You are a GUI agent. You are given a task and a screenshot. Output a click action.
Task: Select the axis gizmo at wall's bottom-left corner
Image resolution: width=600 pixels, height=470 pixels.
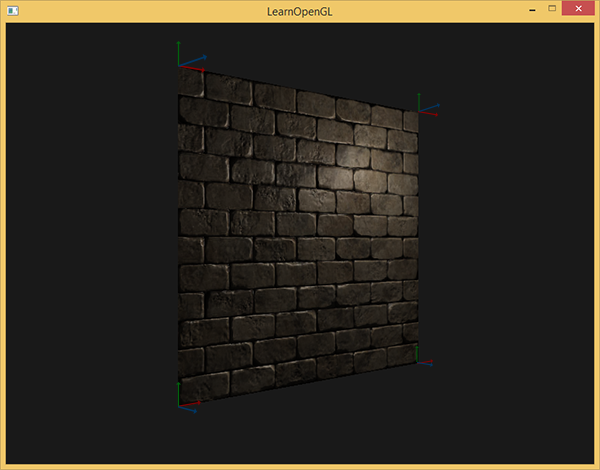point(186,400)
